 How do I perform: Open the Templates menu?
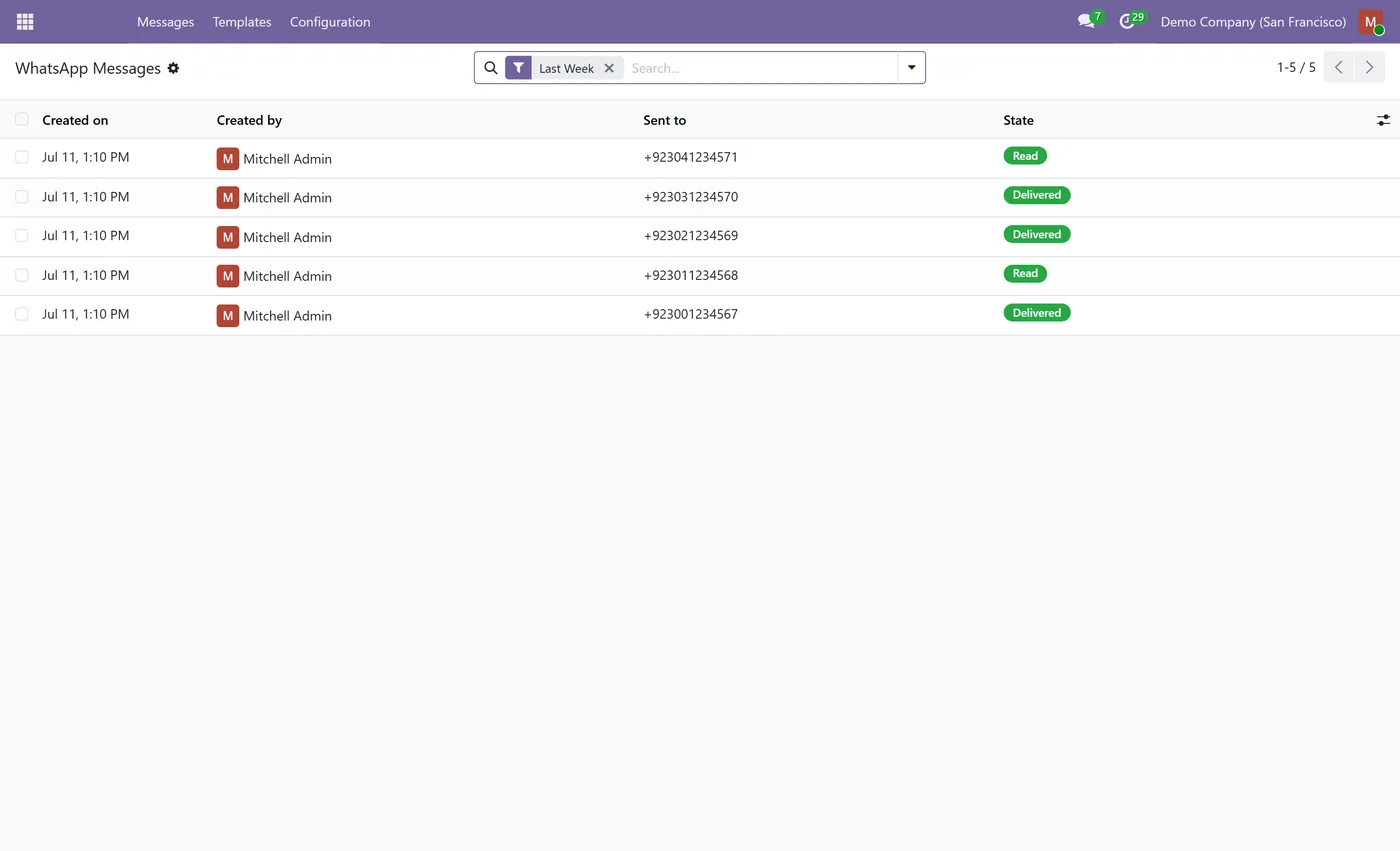242,21
